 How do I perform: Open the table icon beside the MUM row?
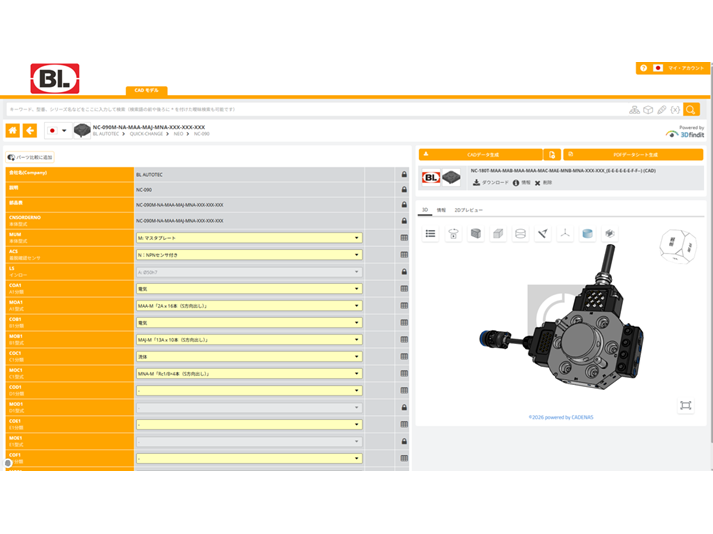[x=404, y=238]
